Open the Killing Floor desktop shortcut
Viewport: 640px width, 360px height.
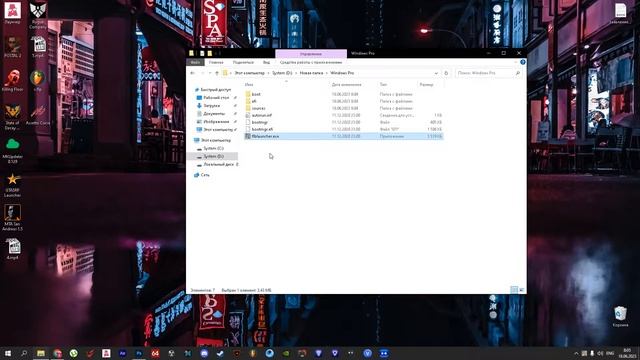pyautogui.click(x=13, y=80)
